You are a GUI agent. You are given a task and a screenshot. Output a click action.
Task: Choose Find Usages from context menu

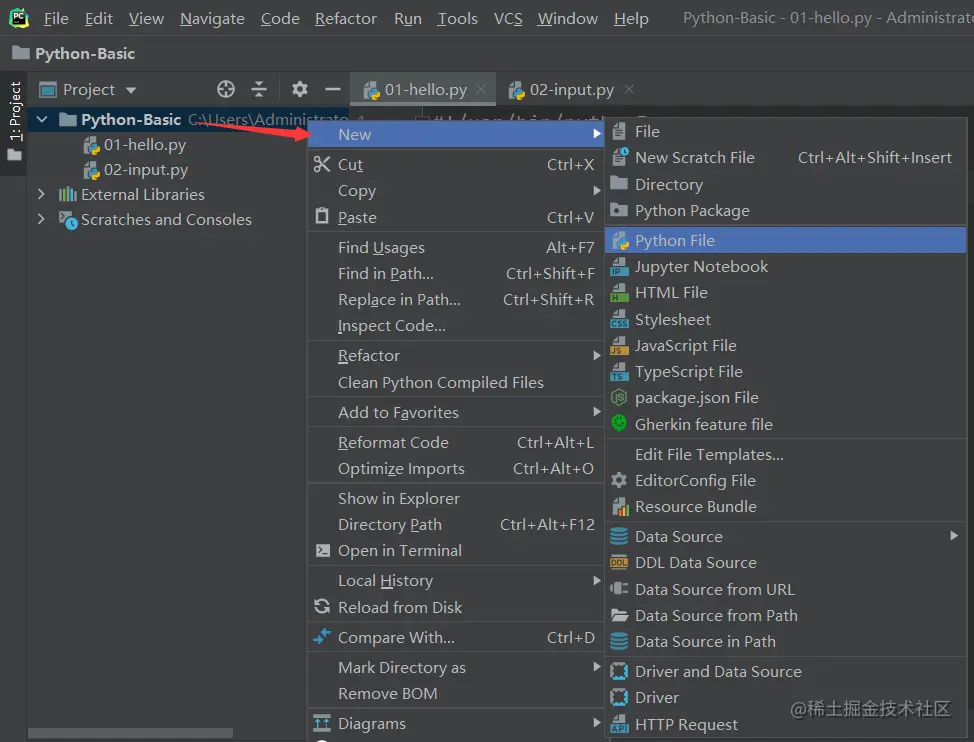[455, 247]
